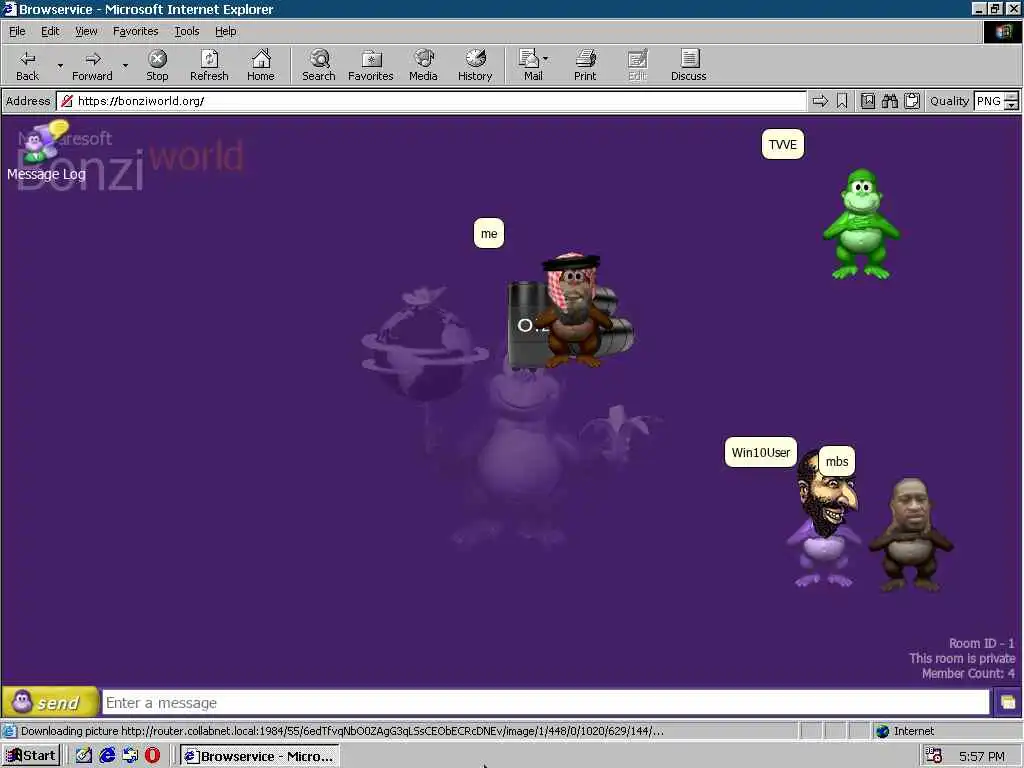
Task: Click the Discuss toolbar button
Action: 688,65
